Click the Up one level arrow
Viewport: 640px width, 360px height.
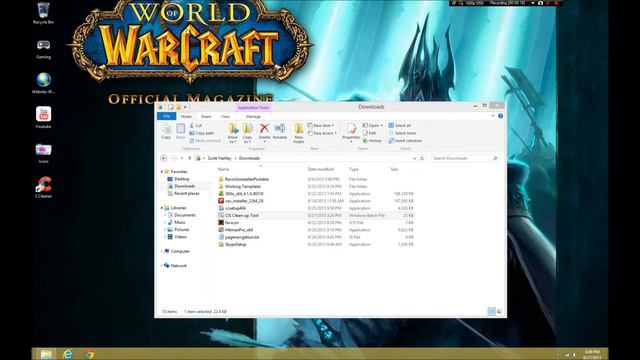[189, 158]
